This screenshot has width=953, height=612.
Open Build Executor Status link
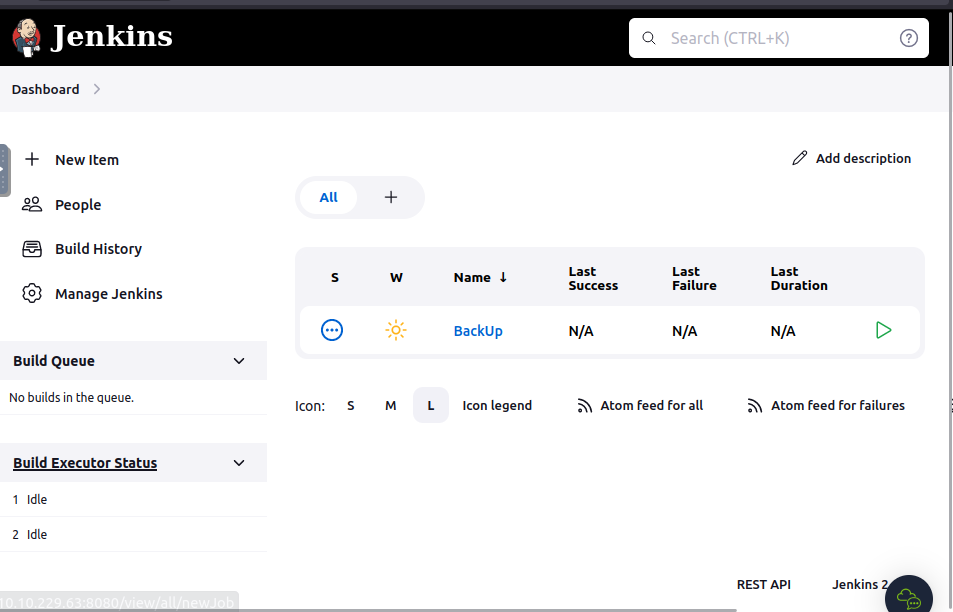pos(85,463)
